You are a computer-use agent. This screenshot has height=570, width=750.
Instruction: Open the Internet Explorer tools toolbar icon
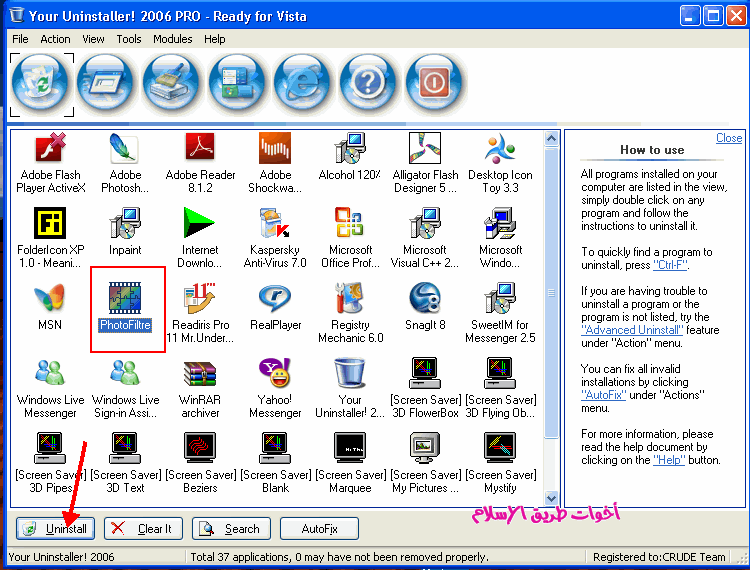click(x=303, y=84)
